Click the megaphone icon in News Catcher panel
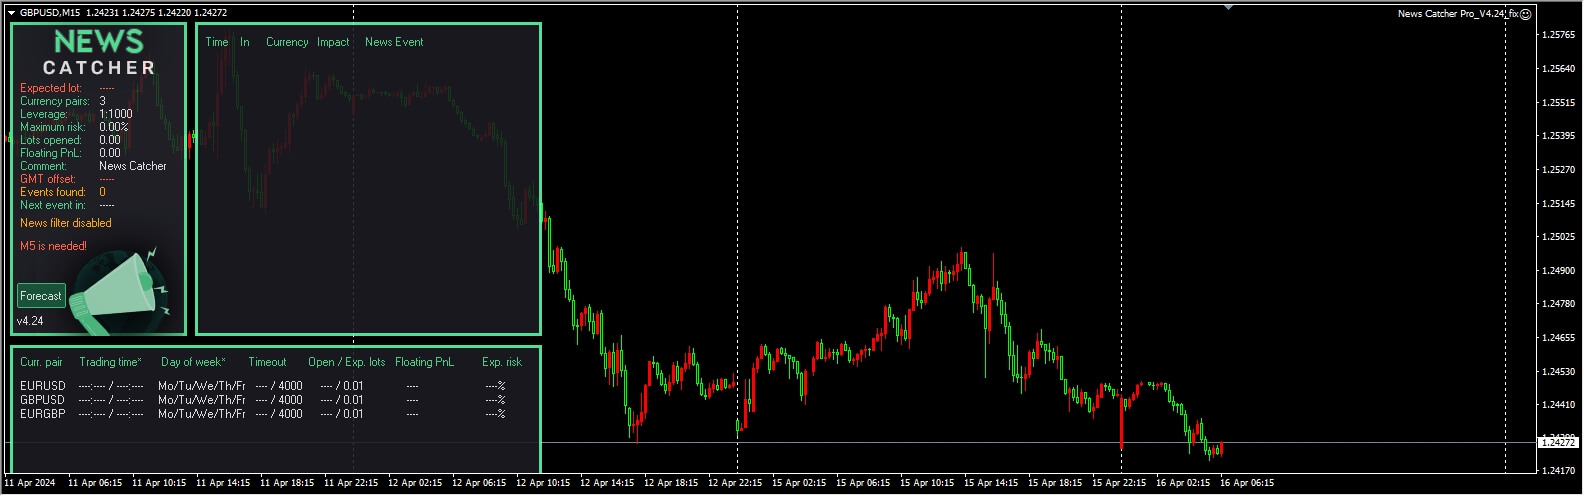The image size is (1584, 496). pyautogui.click(x=120, y=291)
